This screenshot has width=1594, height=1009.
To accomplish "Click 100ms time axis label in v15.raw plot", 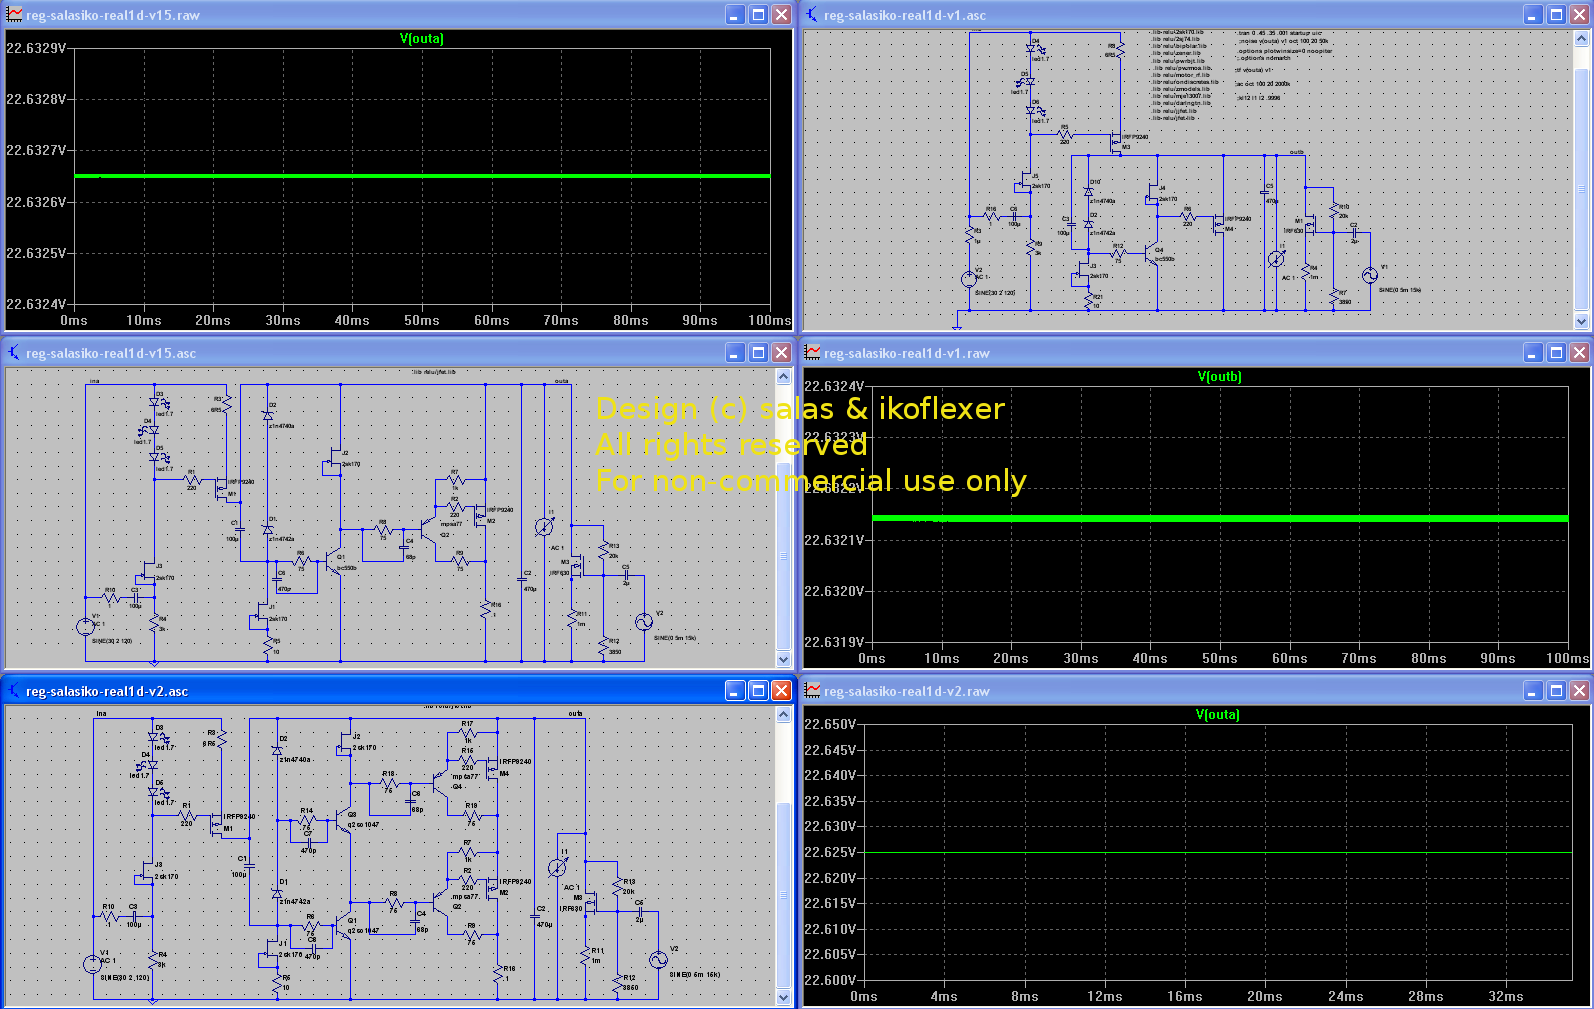I will pos(770,321).
